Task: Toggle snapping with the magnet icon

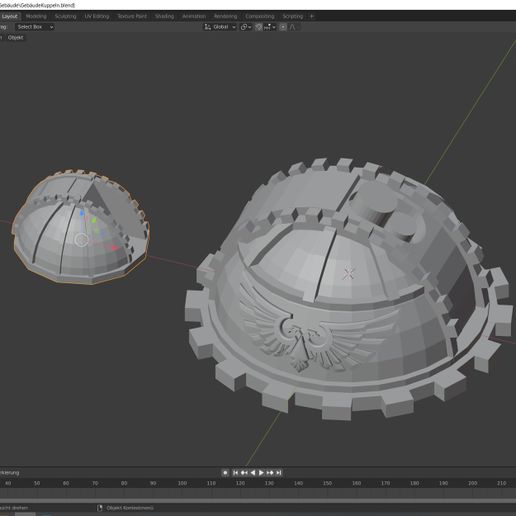Action: [x=258, y=27]
